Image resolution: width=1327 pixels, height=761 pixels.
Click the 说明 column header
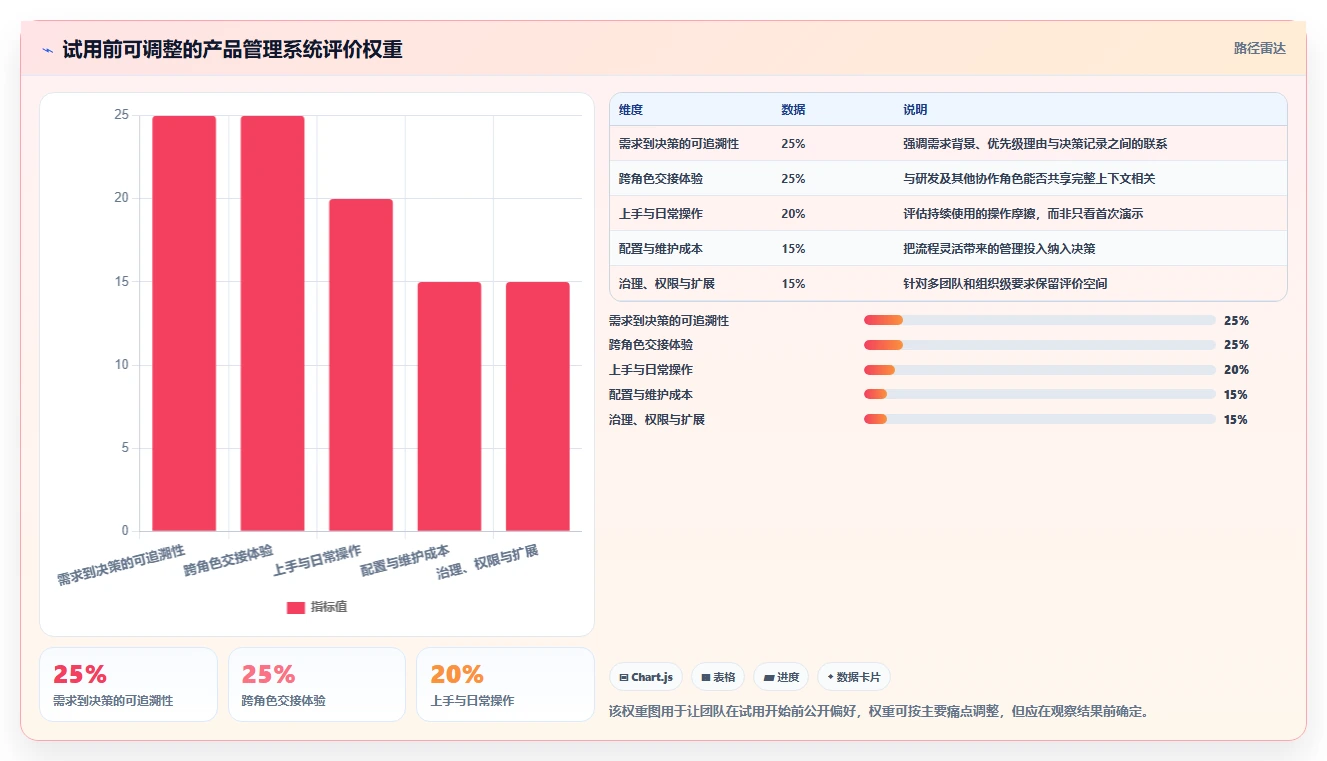click(915, 110)
